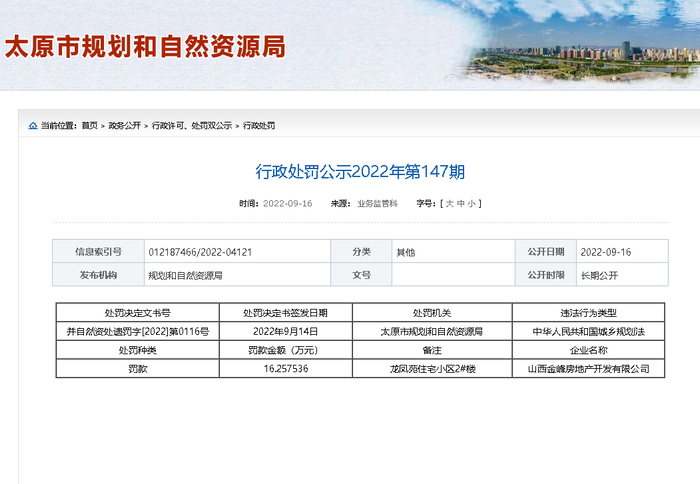Select 其他 category value
The width and height of the screenshot is (700, 484).
coord(406,252)
